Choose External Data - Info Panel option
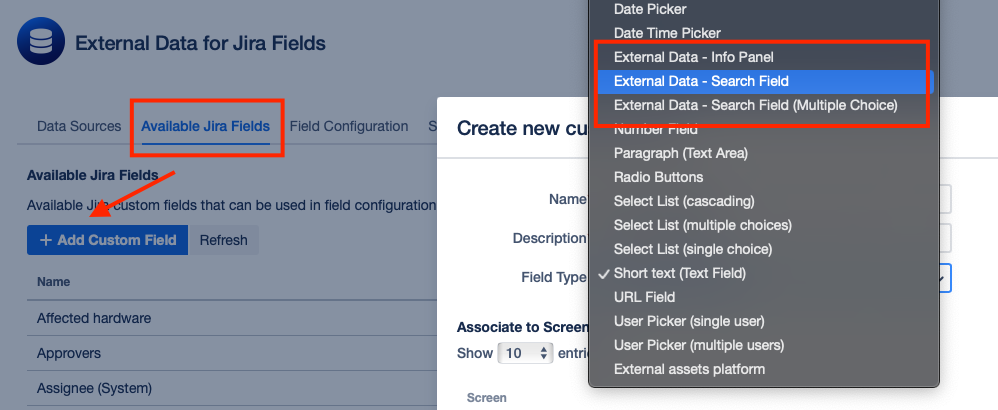 [x=693, y=57]
